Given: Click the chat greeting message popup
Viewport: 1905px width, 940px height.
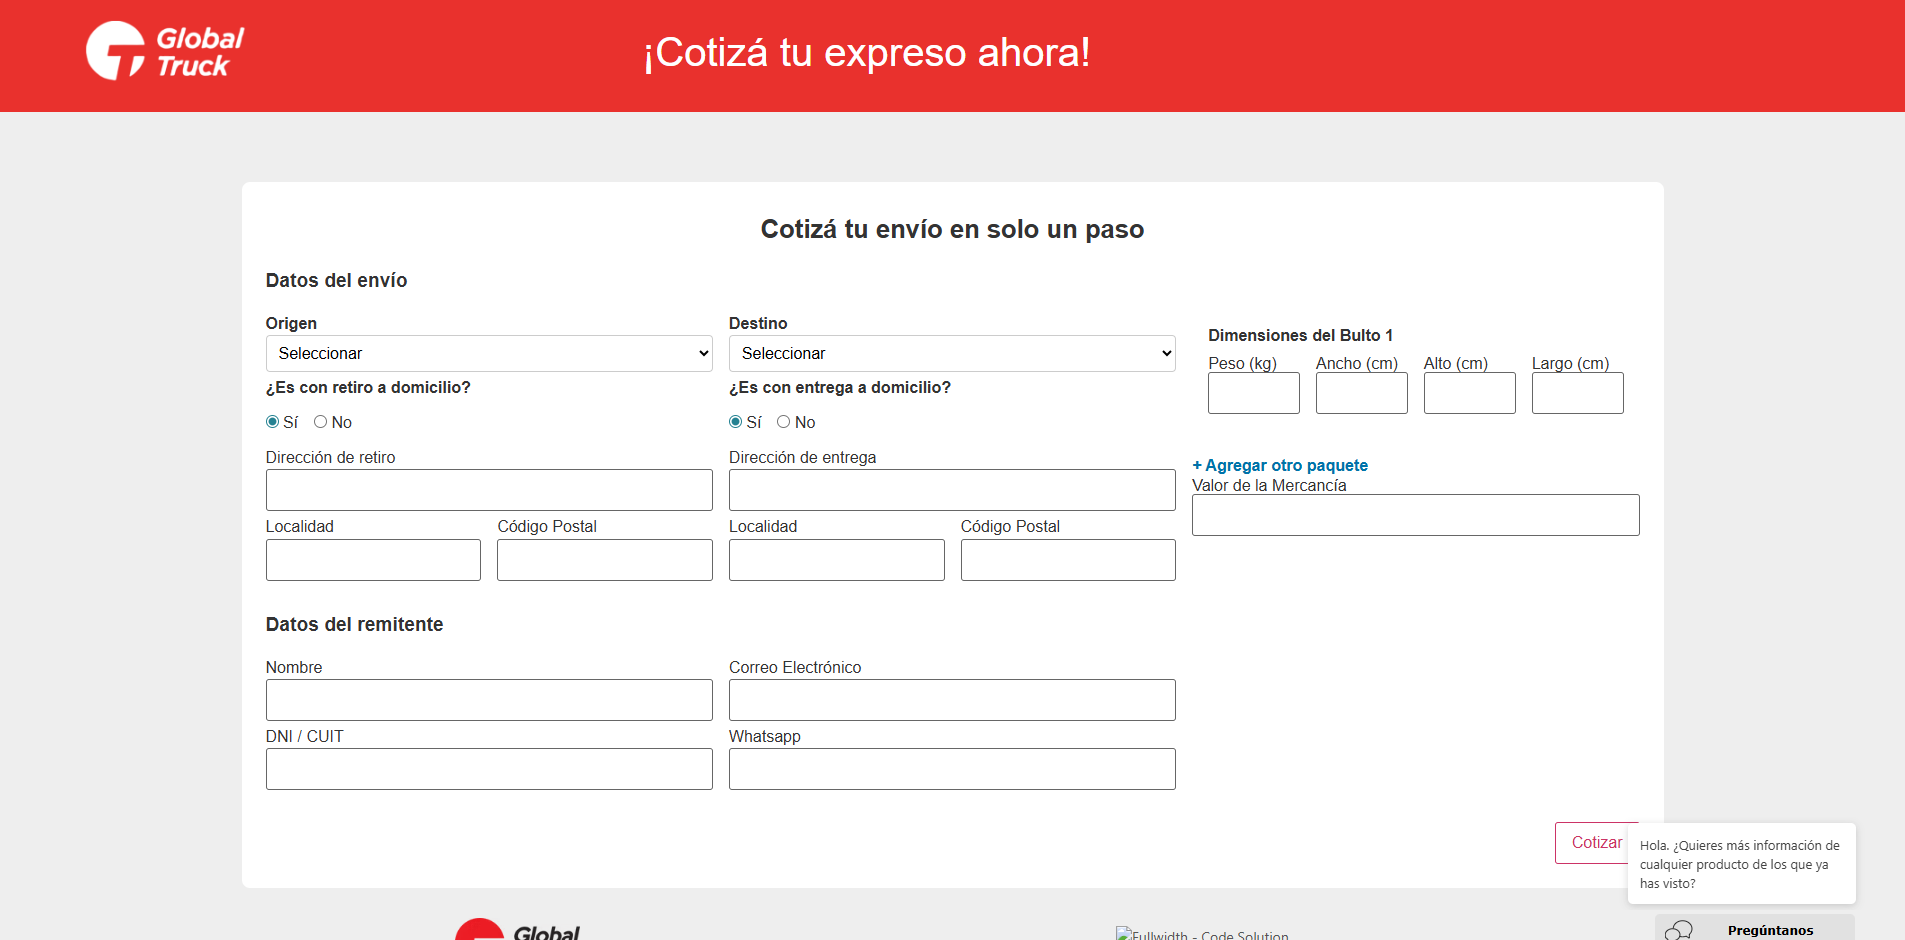Looking at the screenshot, I should [1741, 864].
